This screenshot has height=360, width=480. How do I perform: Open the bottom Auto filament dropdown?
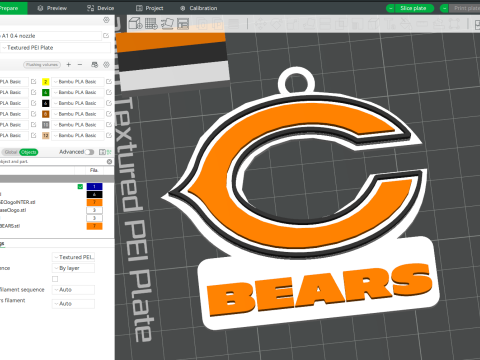73,304
